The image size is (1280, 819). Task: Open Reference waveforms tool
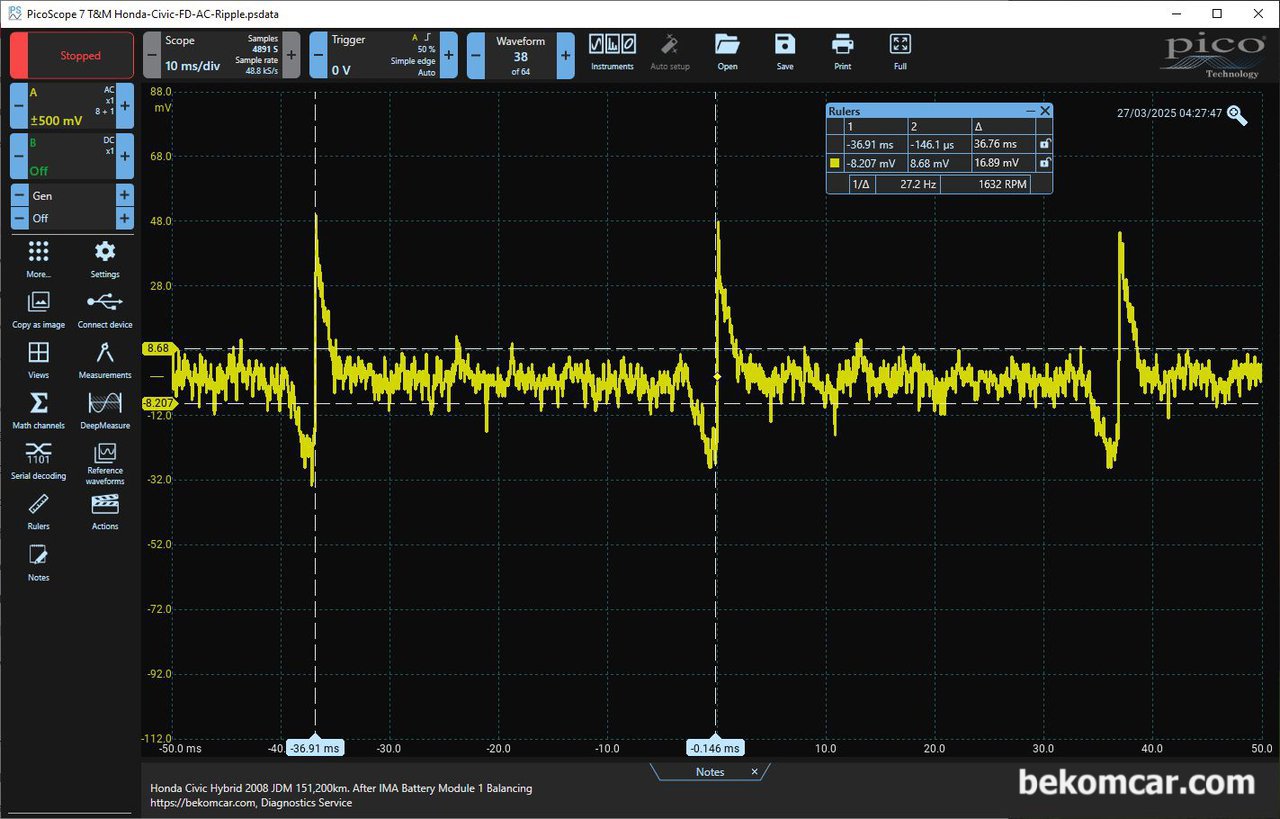(x=105, y=462)
